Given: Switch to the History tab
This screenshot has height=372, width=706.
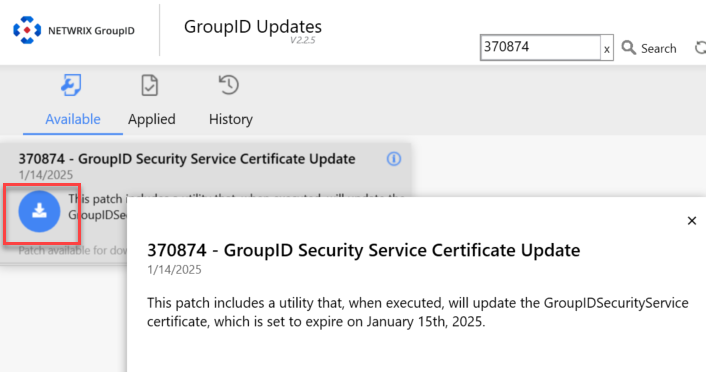Looking at the screenshot, I should (231, 103).
